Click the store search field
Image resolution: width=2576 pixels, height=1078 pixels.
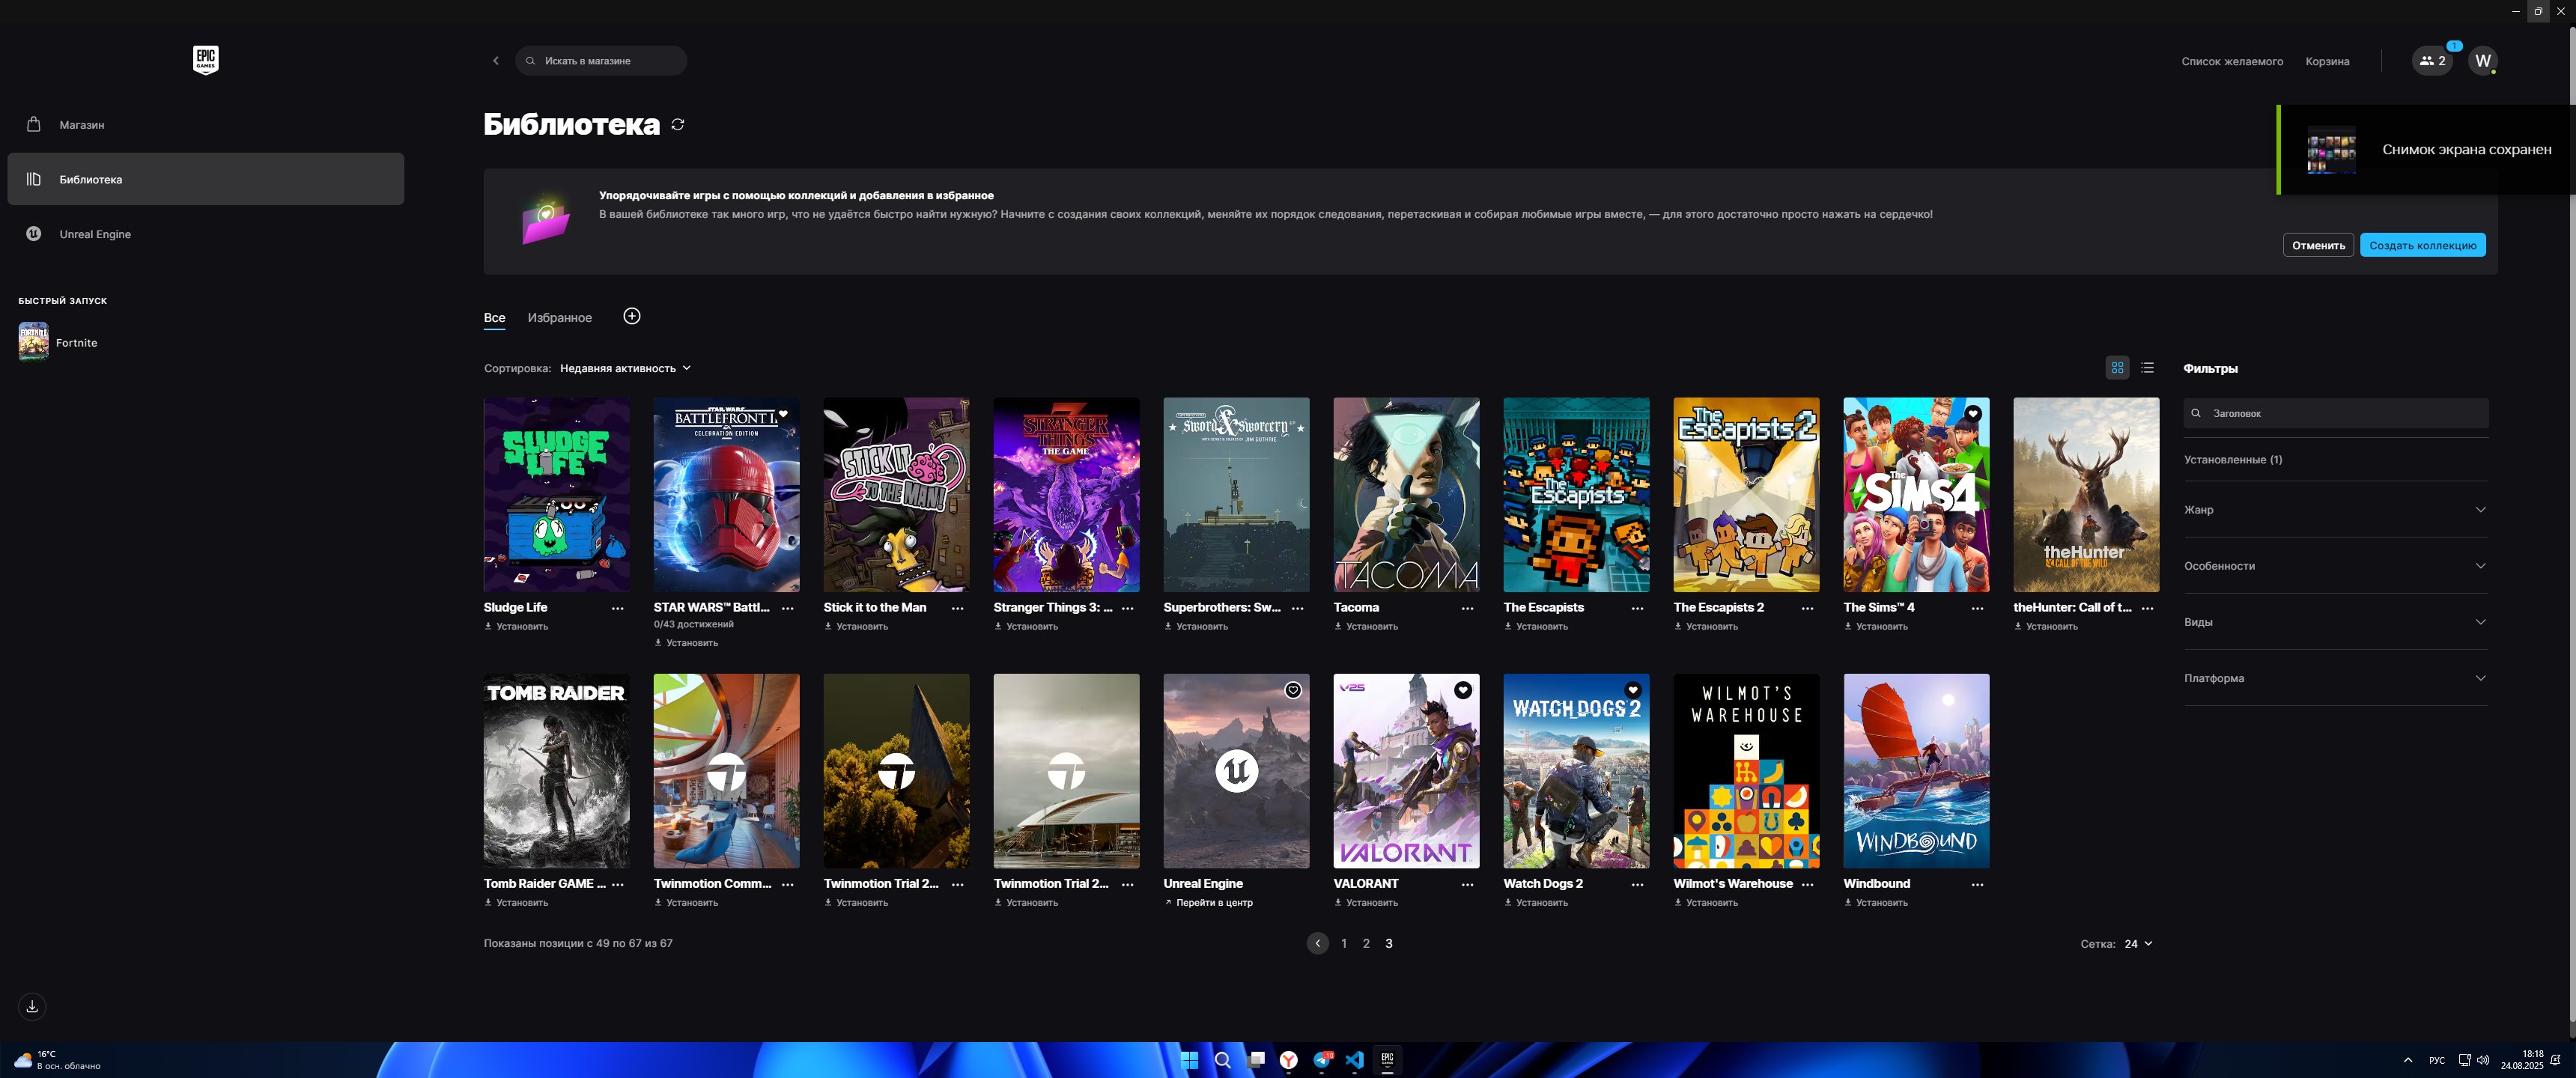(x=601, y=61)
